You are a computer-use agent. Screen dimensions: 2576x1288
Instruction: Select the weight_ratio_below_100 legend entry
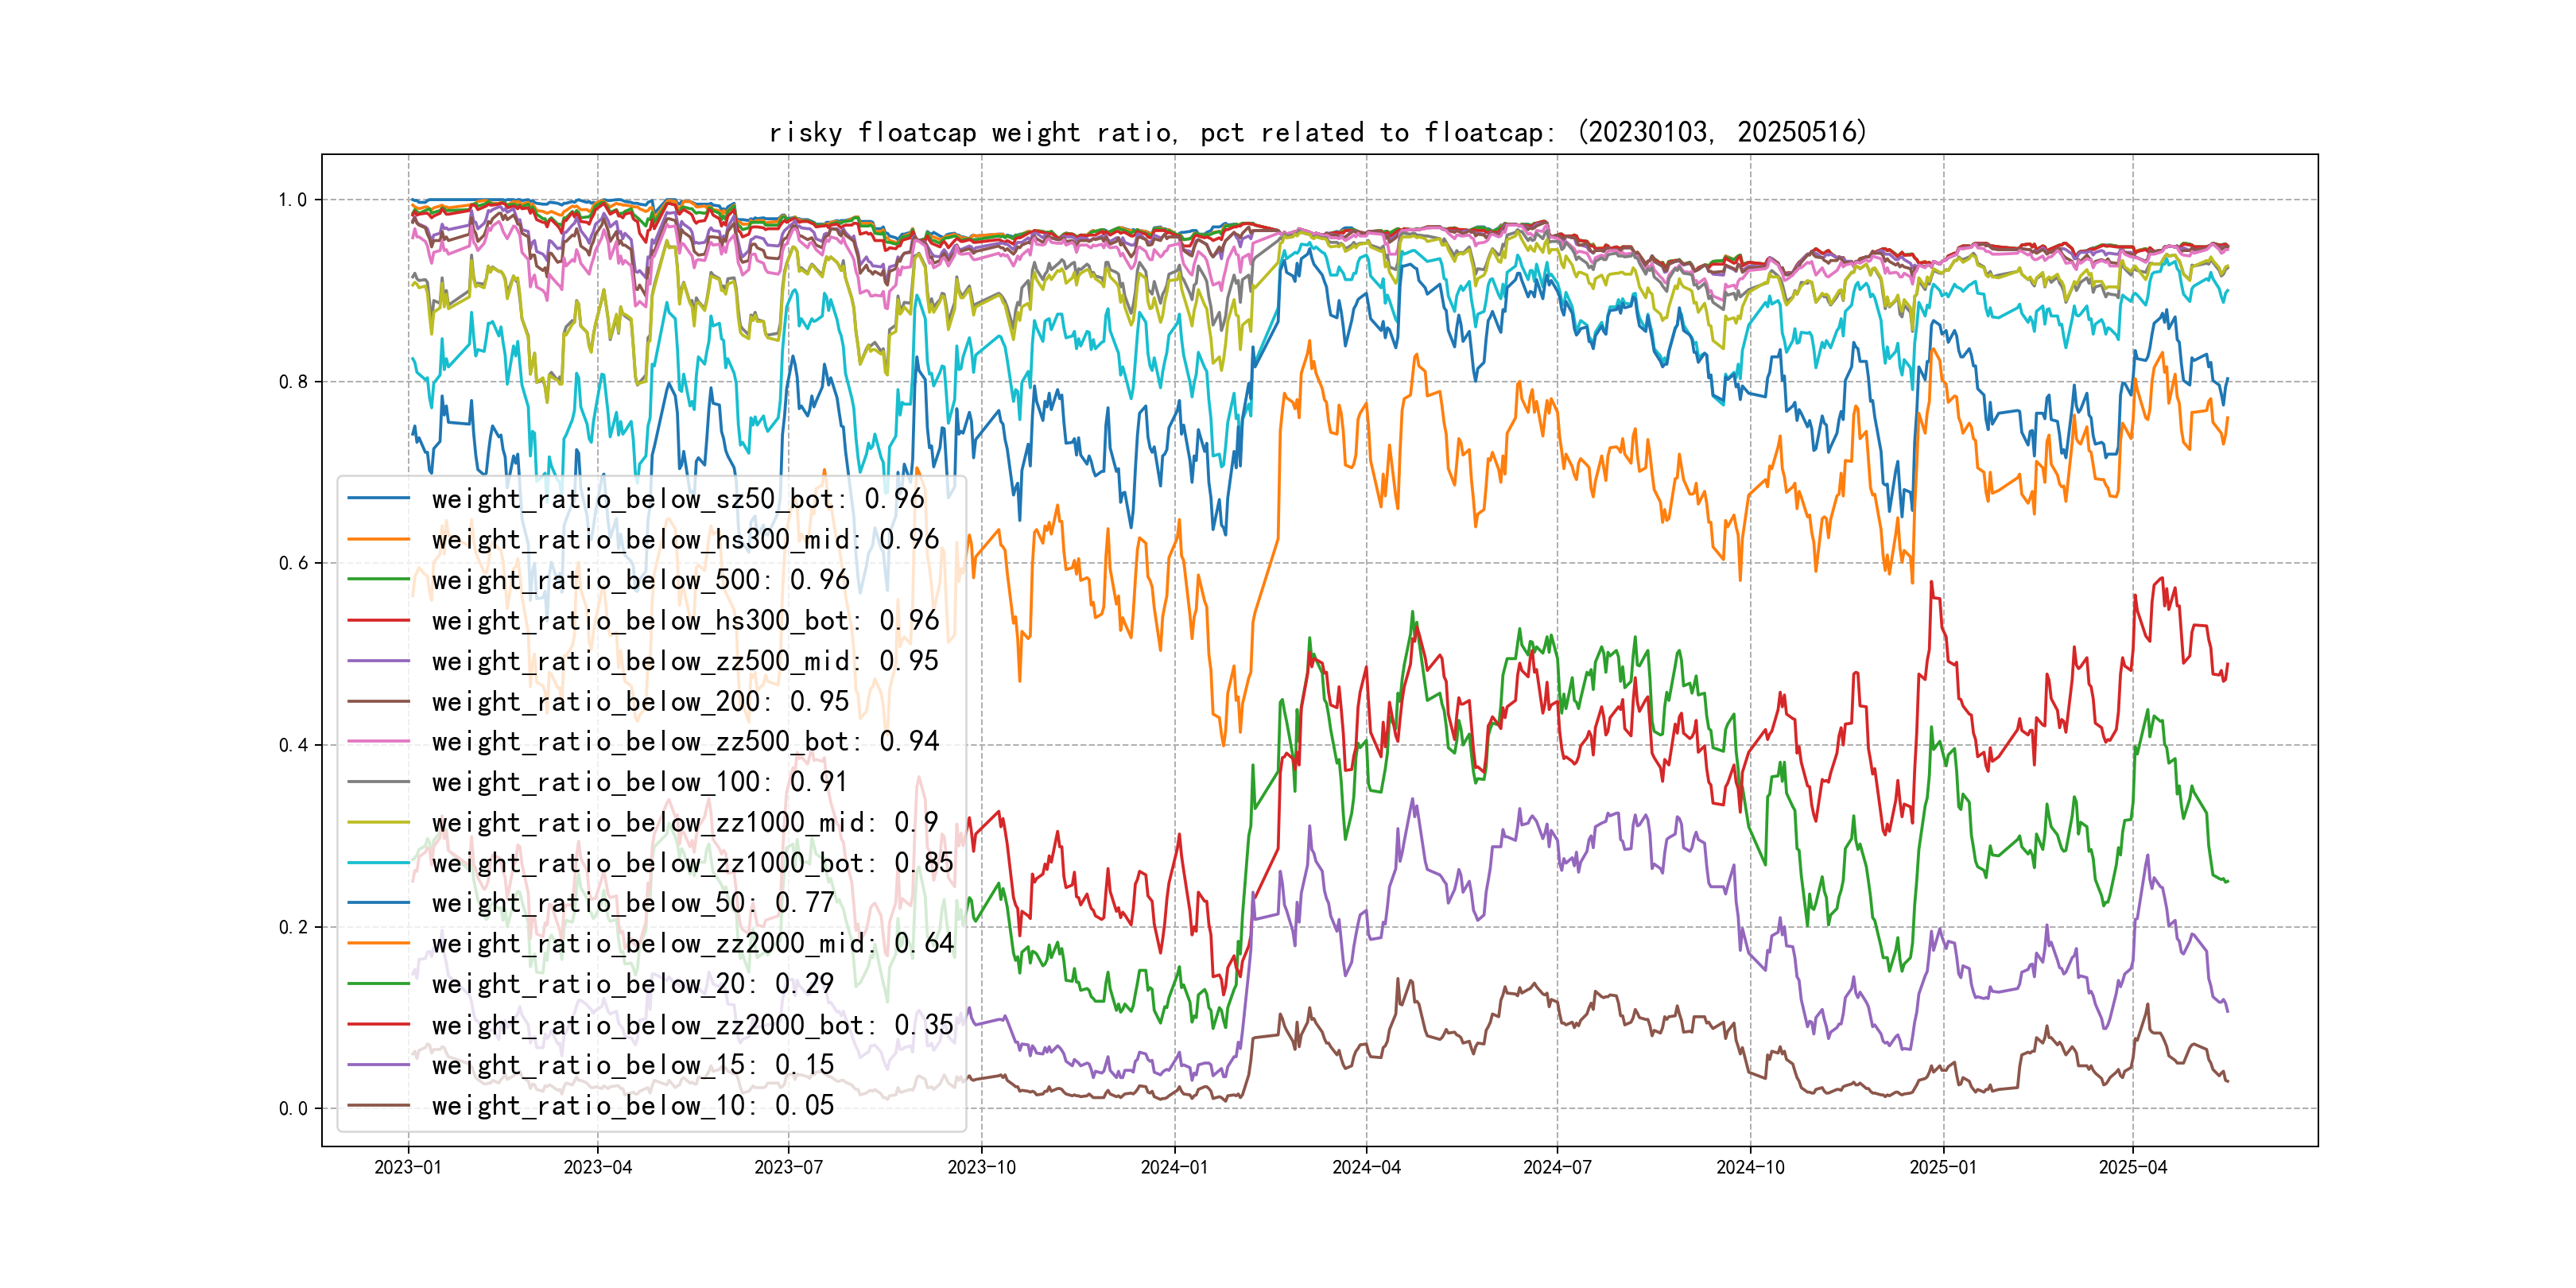tap(639, 781)
